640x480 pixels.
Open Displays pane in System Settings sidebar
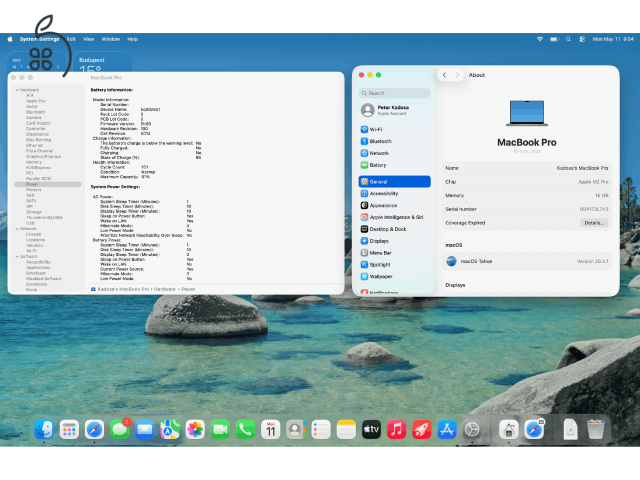click(394, 241)
